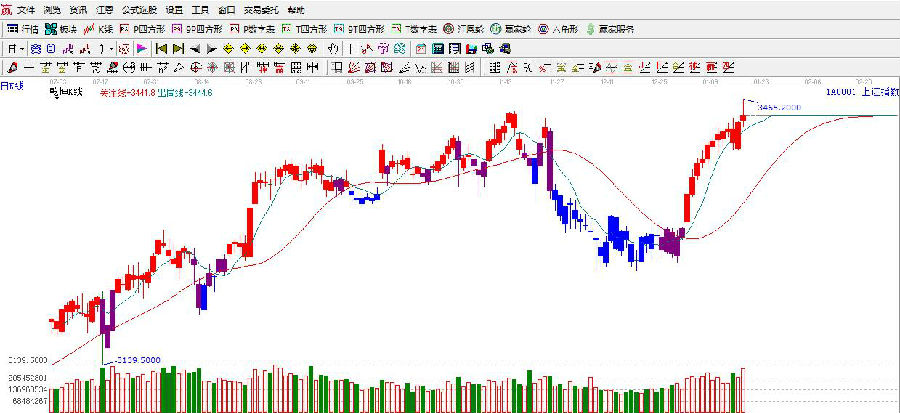900x413 pixels.
Task: Switch to K线 chart view icon
Action: tap(97, 28)
